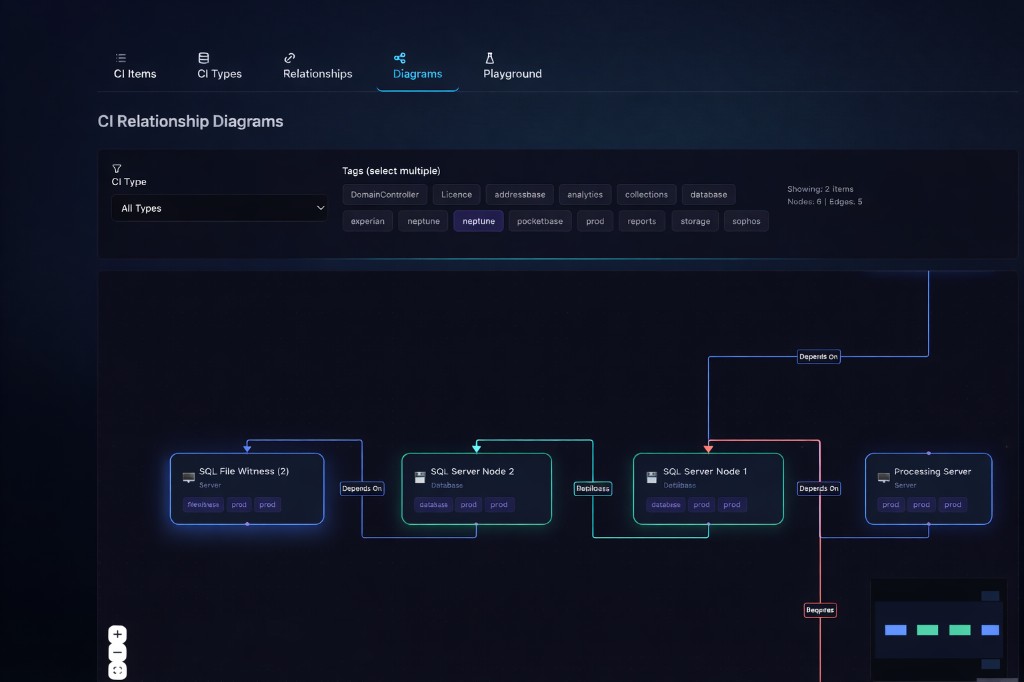Viewport: 1024px width, 682px height.
Task: Enable the reports tag filter
Action: pyautogui.click(x=642, y=221)
